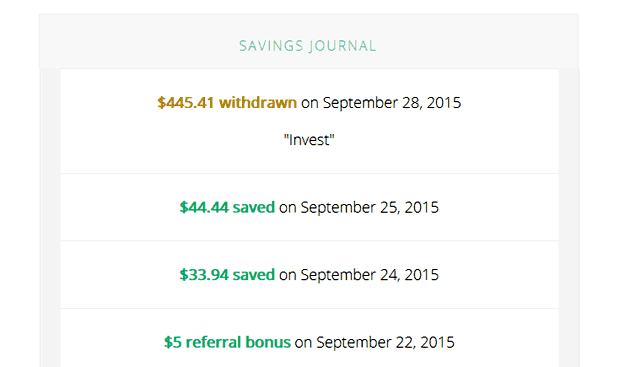Click the gray margin right of the entries
Screen dimensions: 620x367
[x=569, y=218]
